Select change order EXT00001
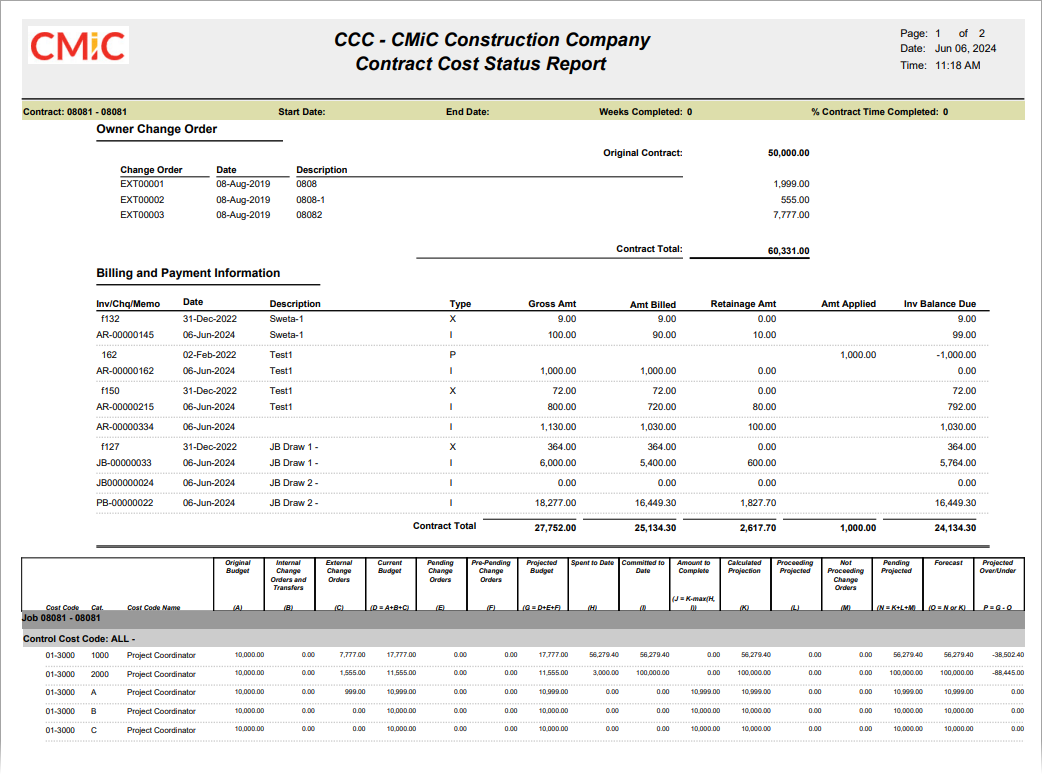1042x775 pixels. [142, 184]
